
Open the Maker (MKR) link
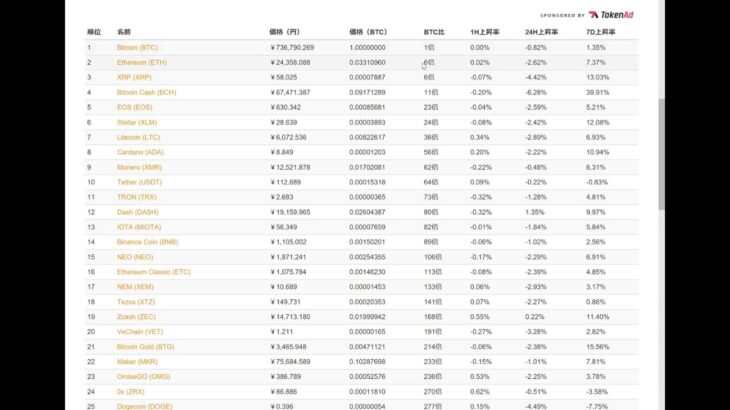tap(137, 362)
